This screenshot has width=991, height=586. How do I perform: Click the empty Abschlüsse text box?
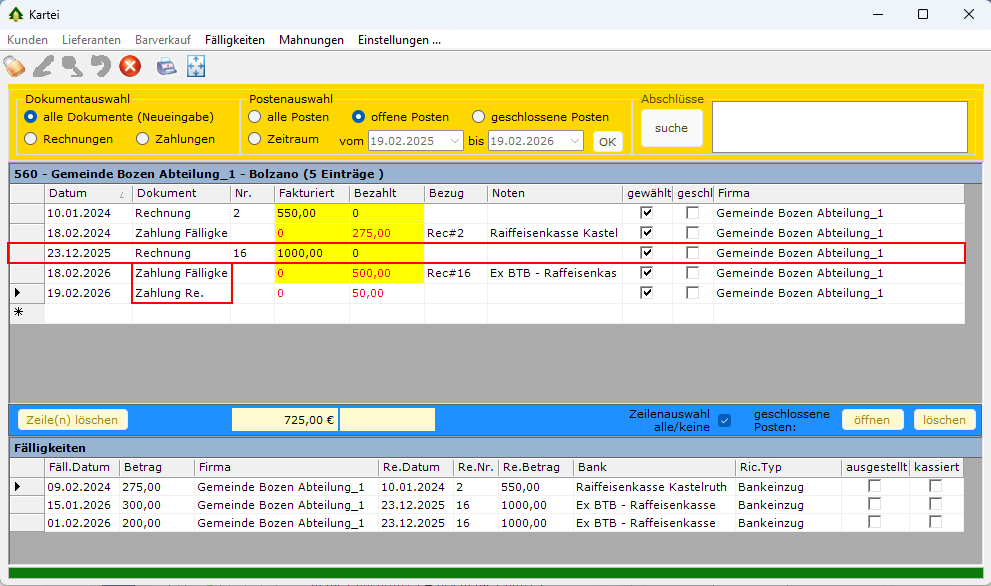click(x=839, y=127)
